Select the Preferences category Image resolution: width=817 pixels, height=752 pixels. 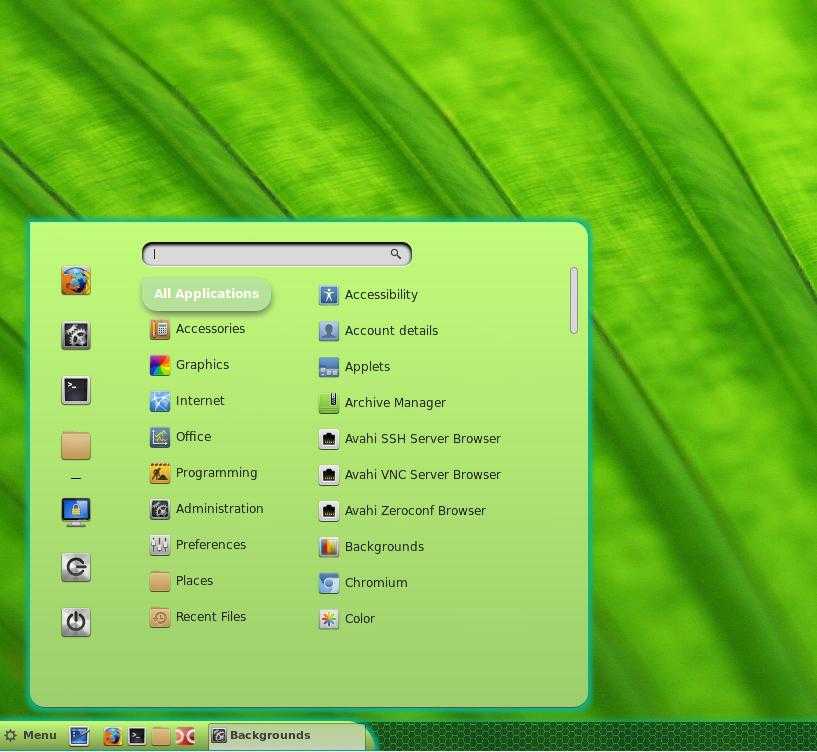point(209,545)
